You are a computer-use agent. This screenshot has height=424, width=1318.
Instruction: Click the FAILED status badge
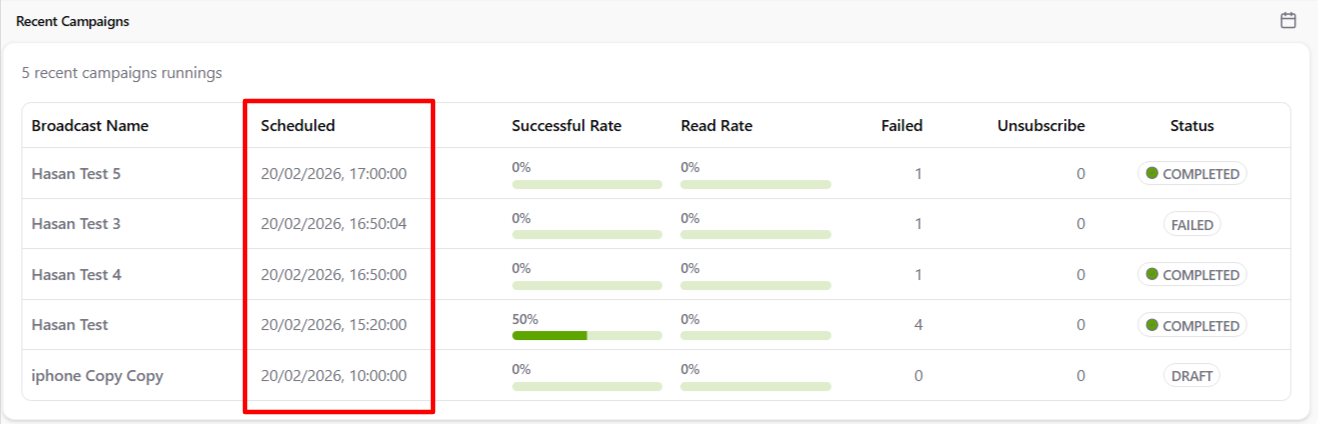tap(1192, 225)
